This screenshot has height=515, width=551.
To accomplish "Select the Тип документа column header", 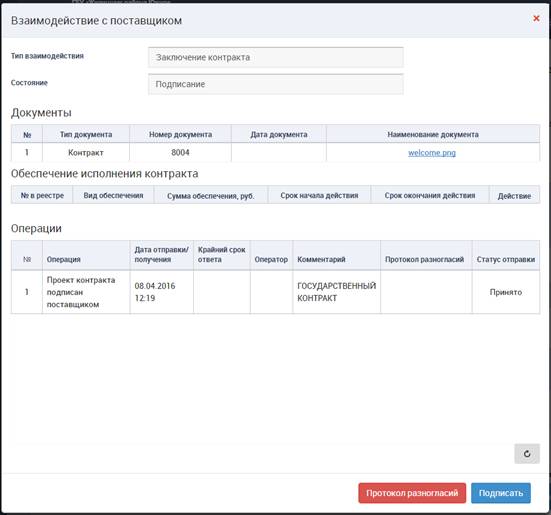I will point(86,135).
